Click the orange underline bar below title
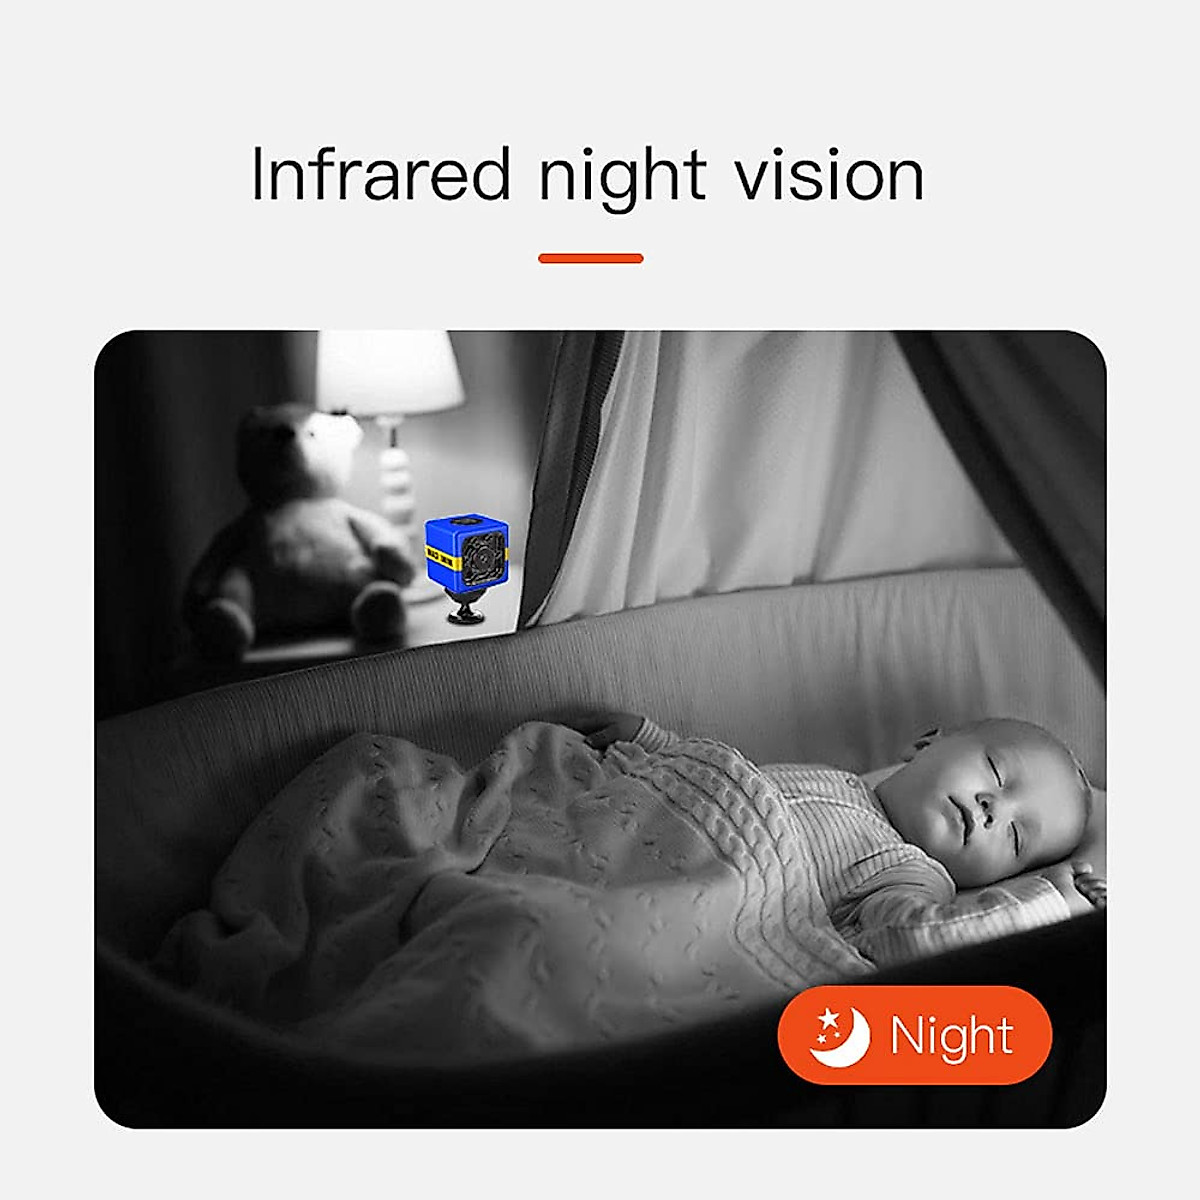Image resolution: width=1200 pixels, height=1200 pixels. coord(590,258)
